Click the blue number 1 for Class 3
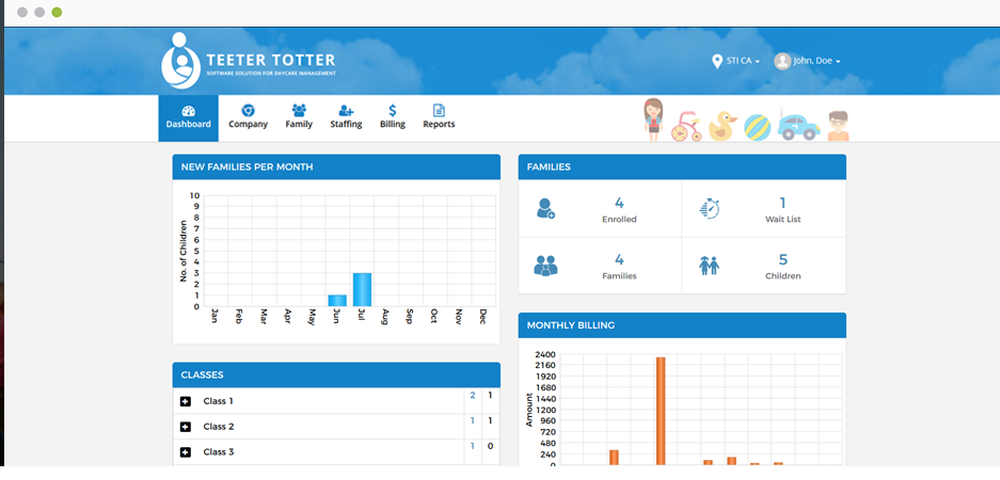The image size is (1000, 480). coord(473,446)
